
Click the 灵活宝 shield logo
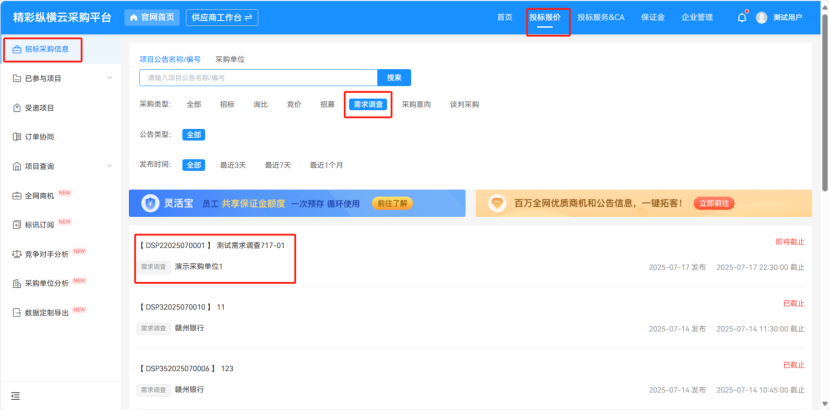150,204
